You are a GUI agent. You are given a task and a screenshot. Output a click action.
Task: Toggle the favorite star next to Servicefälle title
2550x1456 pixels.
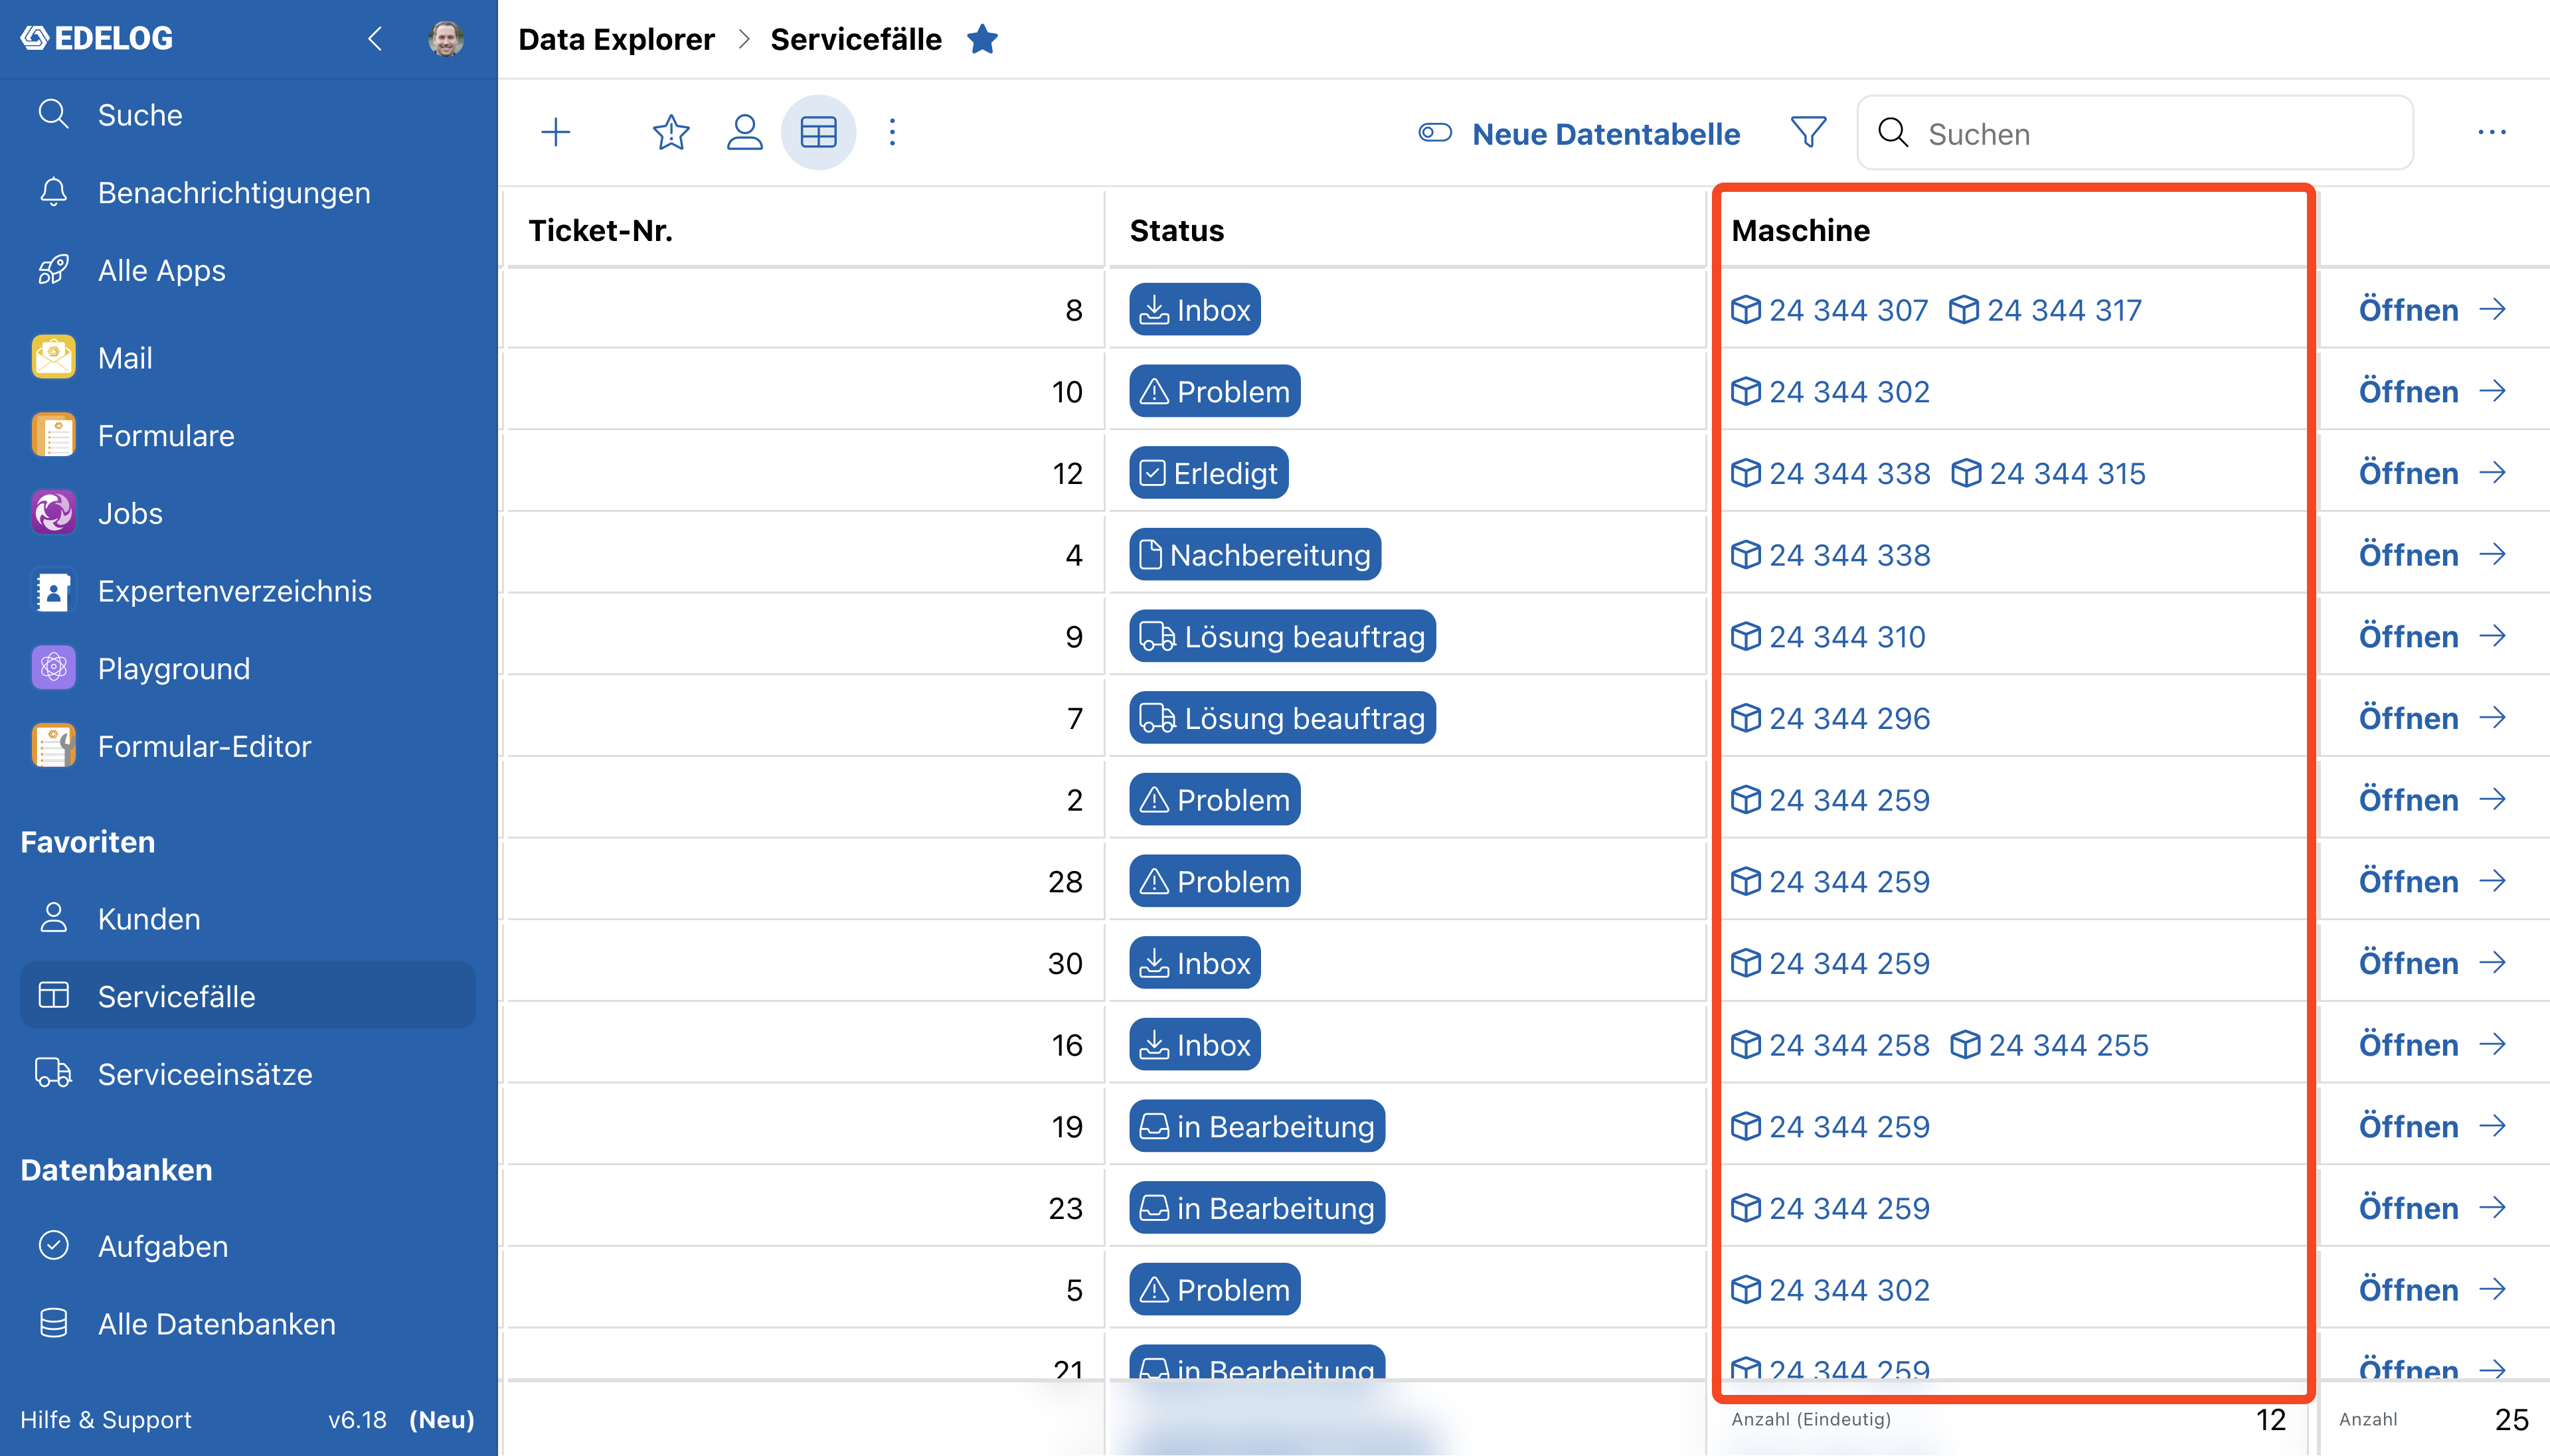982,39
